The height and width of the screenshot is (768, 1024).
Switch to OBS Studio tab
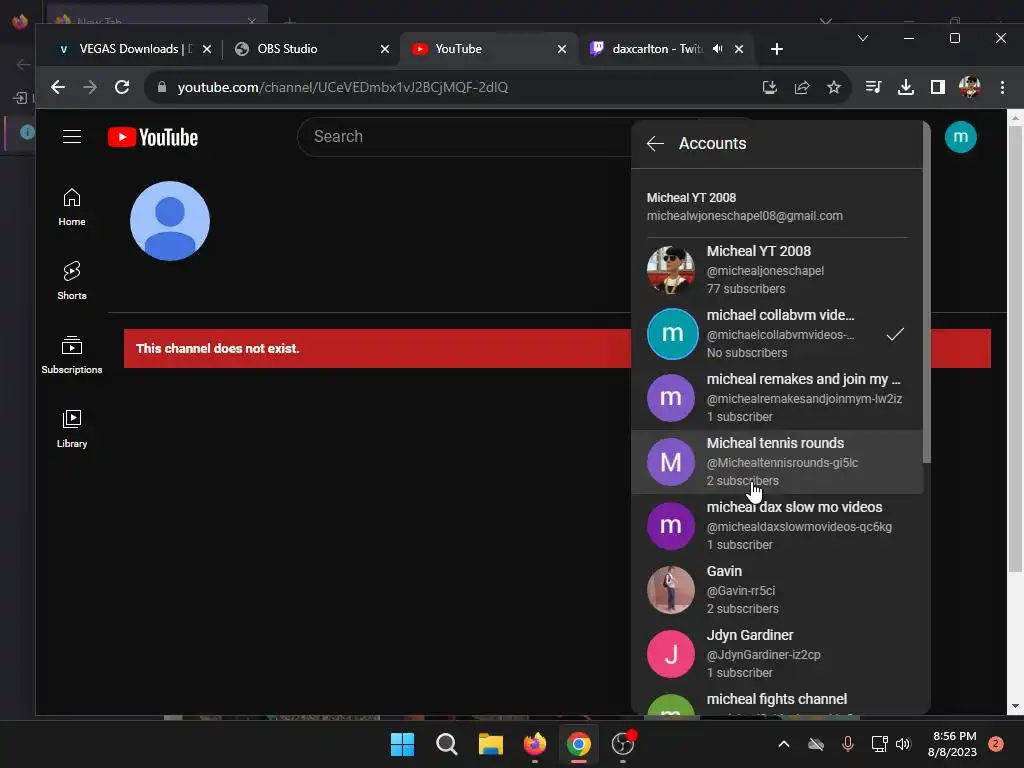click(287, 49)
